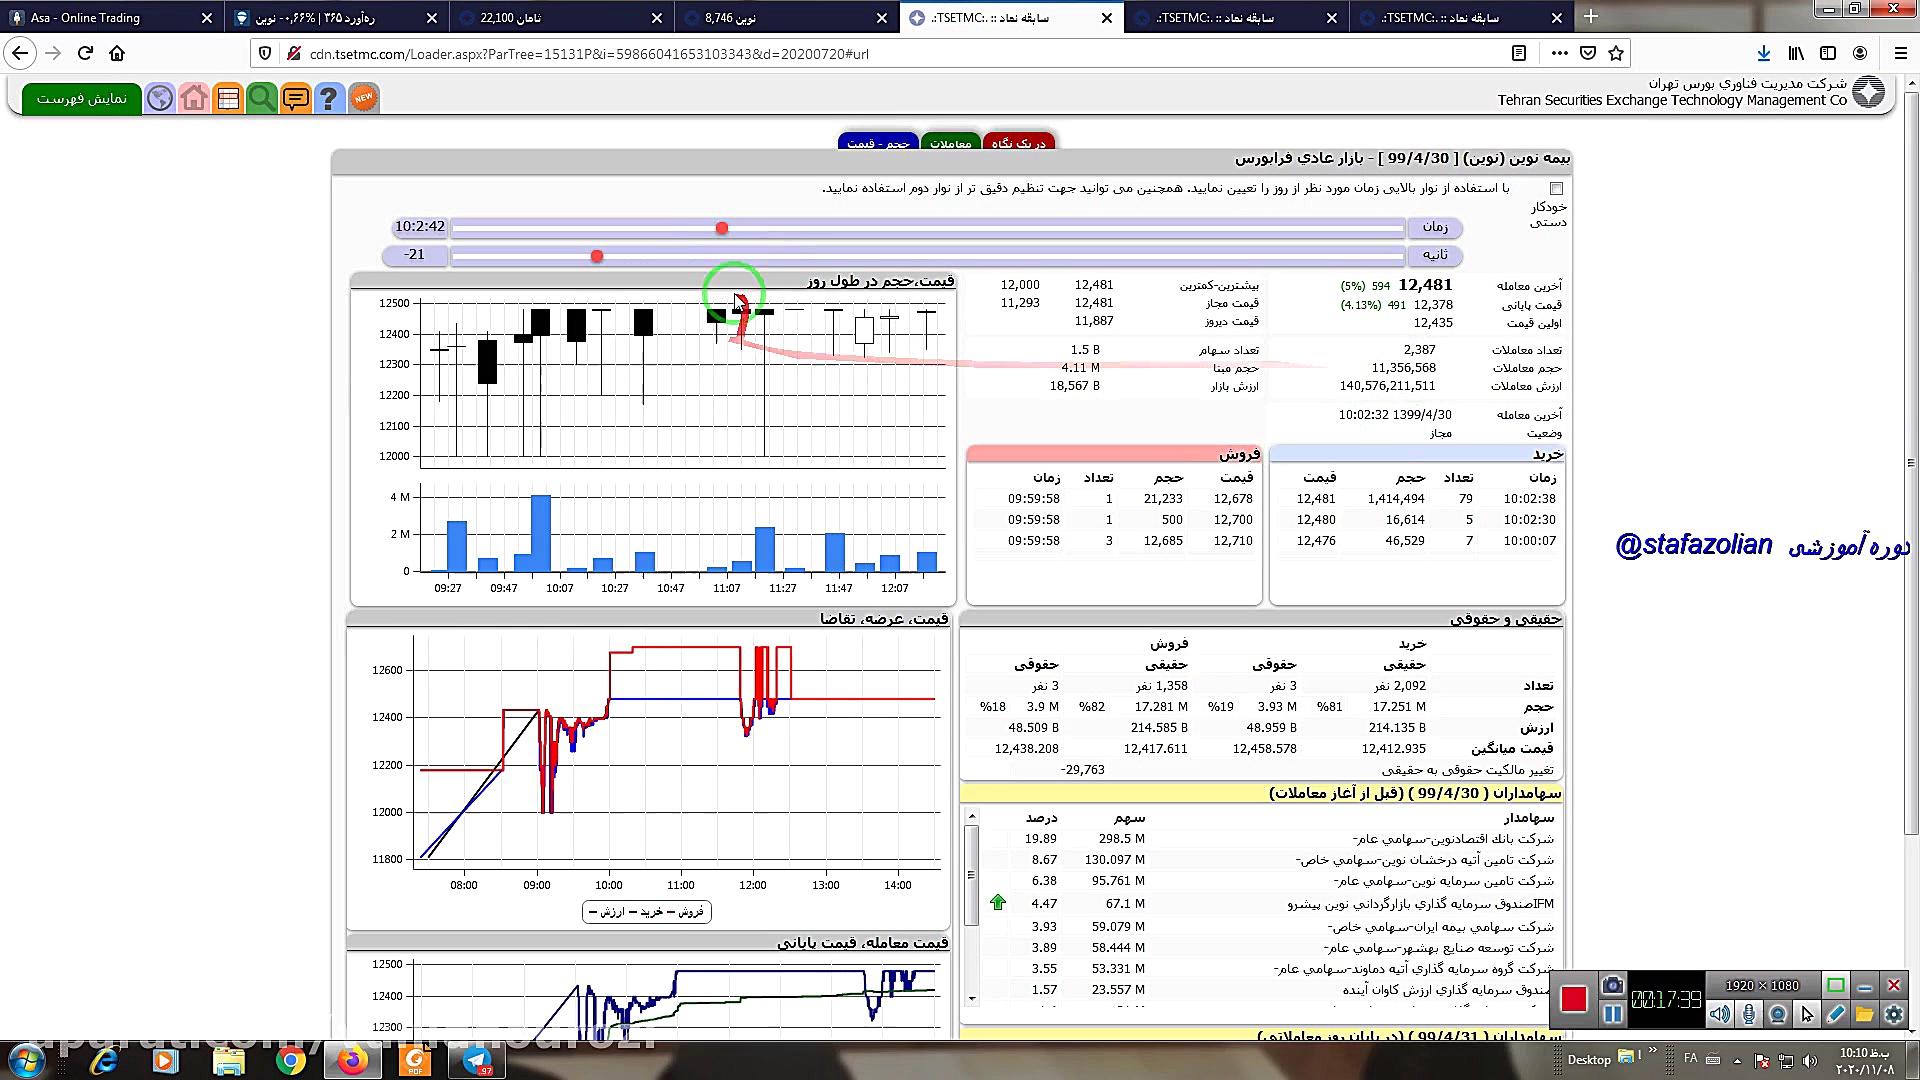Viewport: 1920px width, 1080px height.
Task: Open the red 'در یک نگاه' tab
Action: [1018, 143]
